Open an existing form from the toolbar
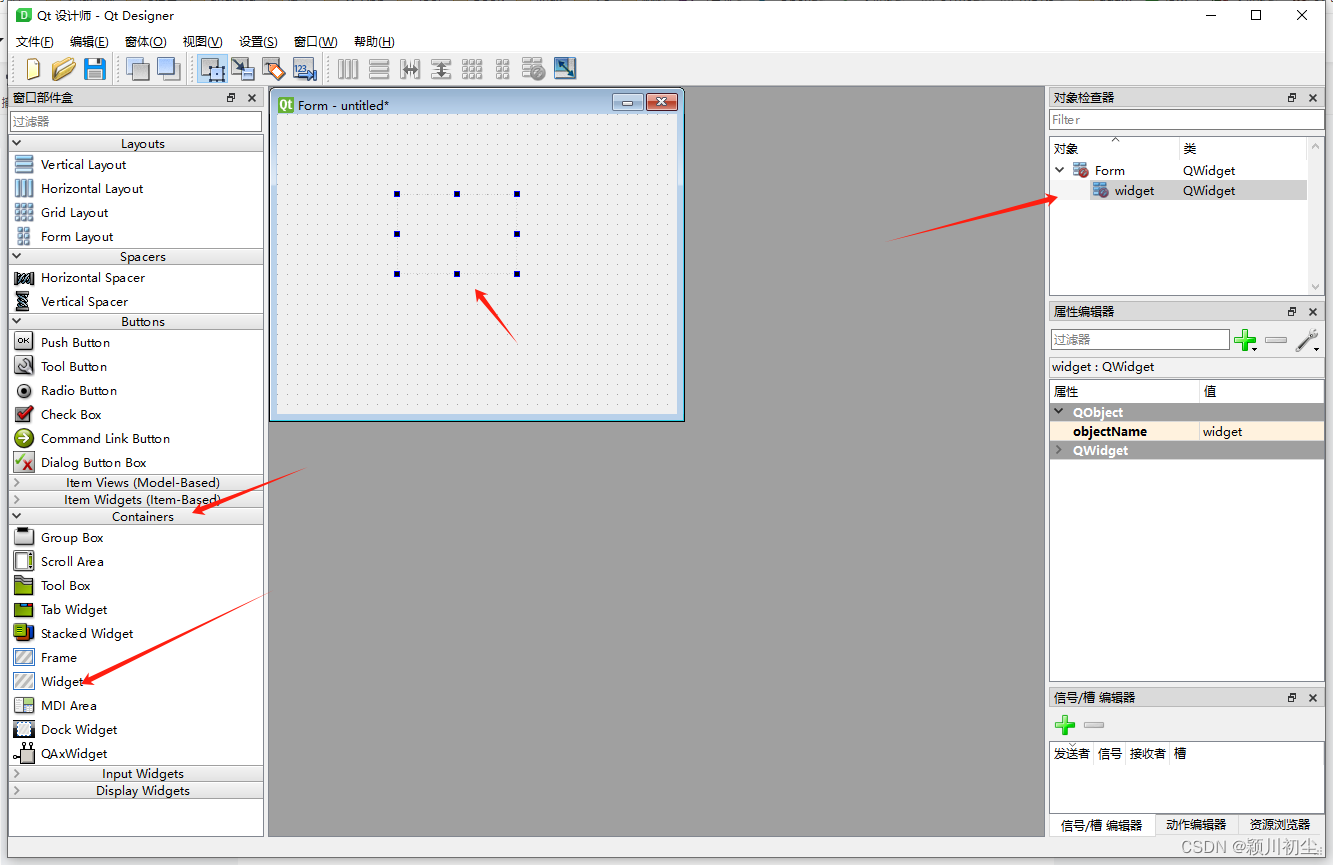The image size is (1333, 865). (63, 68)
